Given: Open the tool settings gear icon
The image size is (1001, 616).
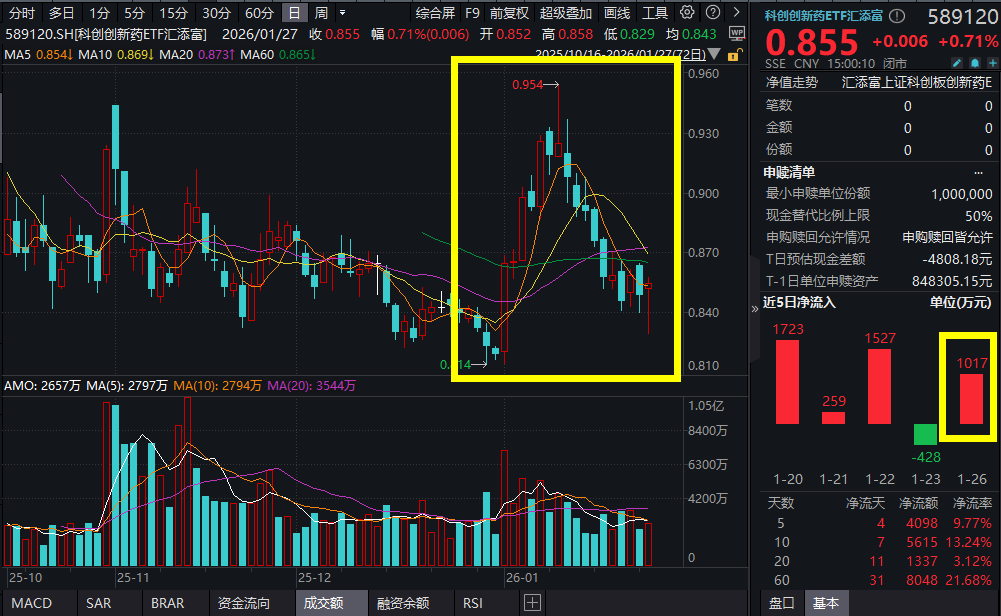Looking at the screenshot, I should (687, 12).
